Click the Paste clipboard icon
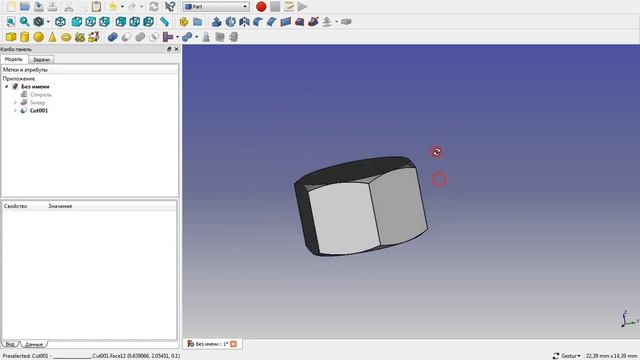 tap(96, 7)
